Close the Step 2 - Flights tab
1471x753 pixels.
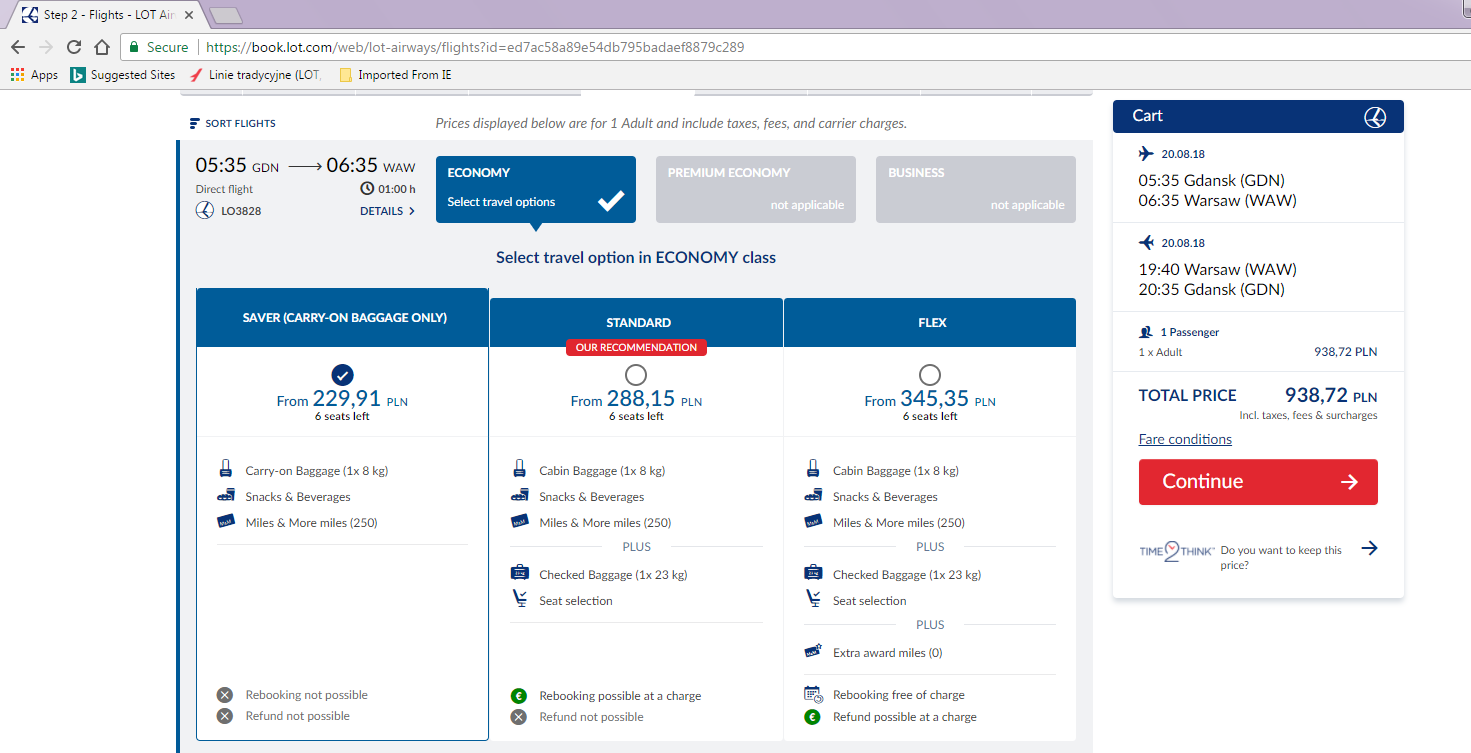click(190, 15)
